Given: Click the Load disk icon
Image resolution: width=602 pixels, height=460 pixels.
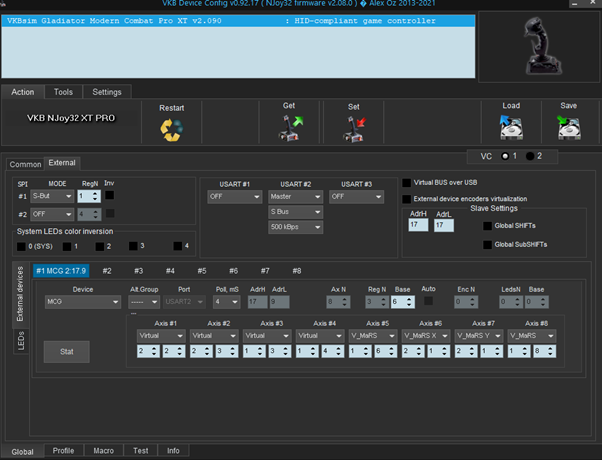Looking at the screenshot, I should click(511, 127).
